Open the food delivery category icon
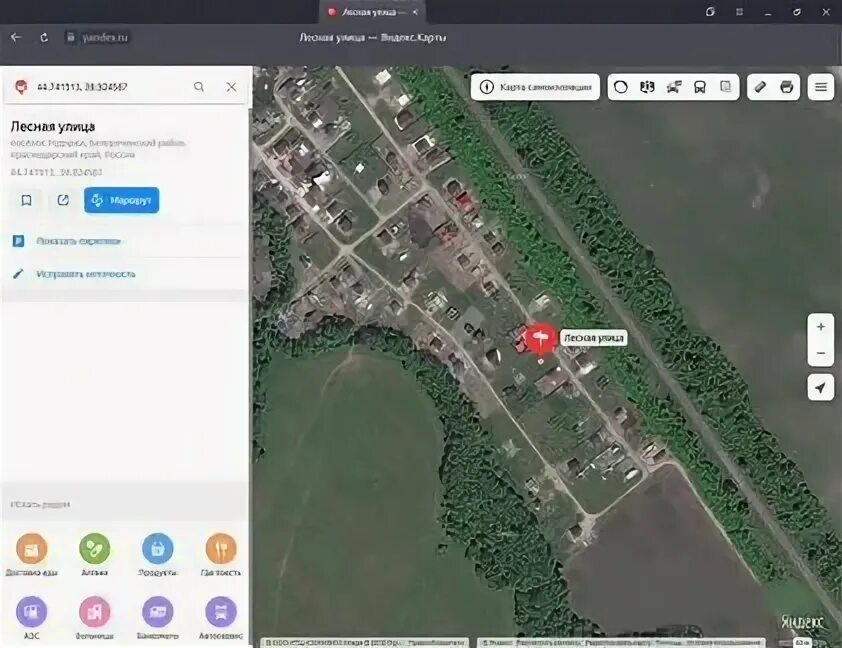Viewport: 842px width, 648px height. (32, 549)
